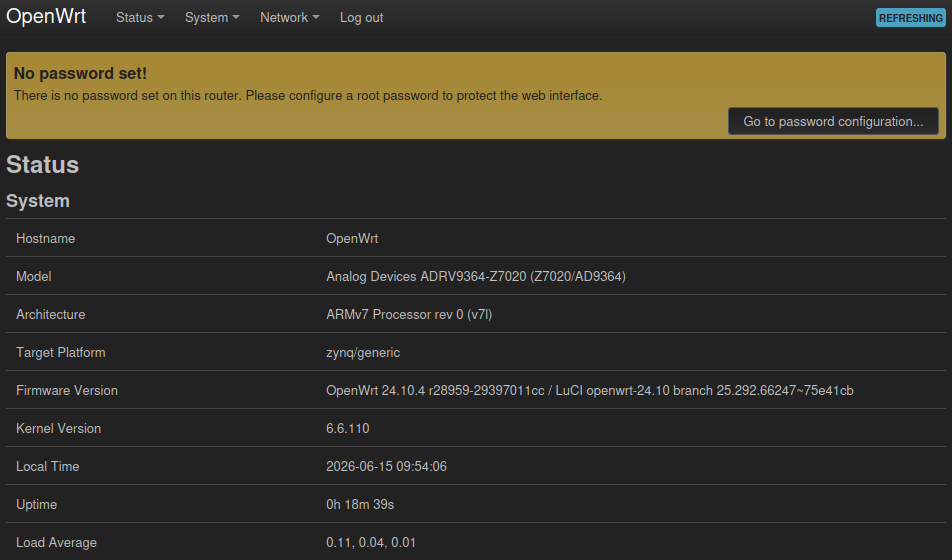Click the uptime value 0h 18m 39s
Screen dimensions: 952x560
pos(360,505)
